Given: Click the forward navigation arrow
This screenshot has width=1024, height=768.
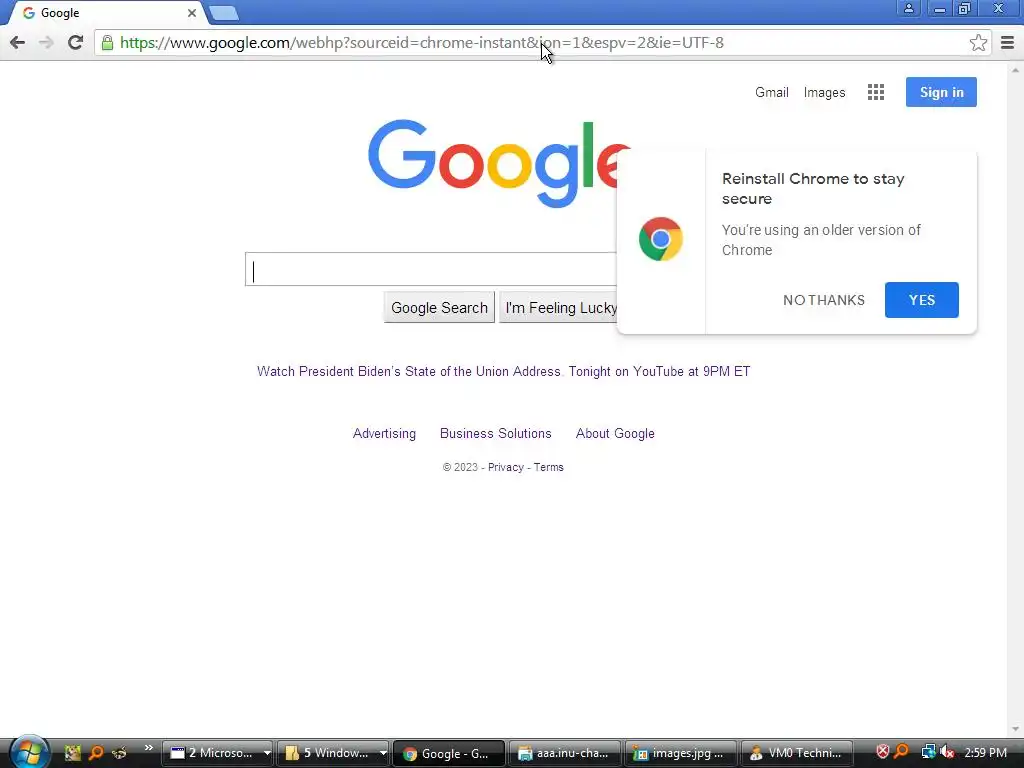Looking at the screenshot, I should (46, 42).
